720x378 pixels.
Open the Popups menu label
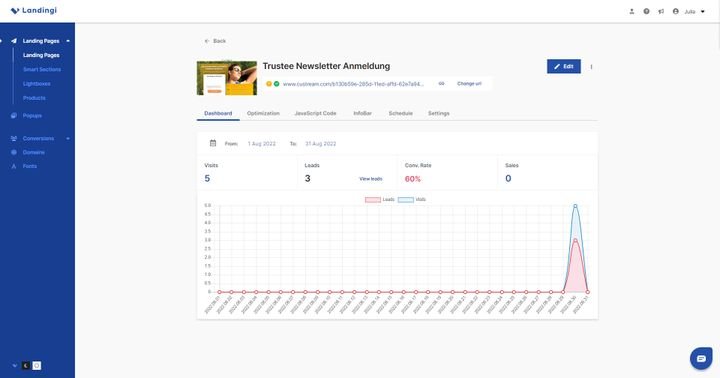[x=32, y=116]
